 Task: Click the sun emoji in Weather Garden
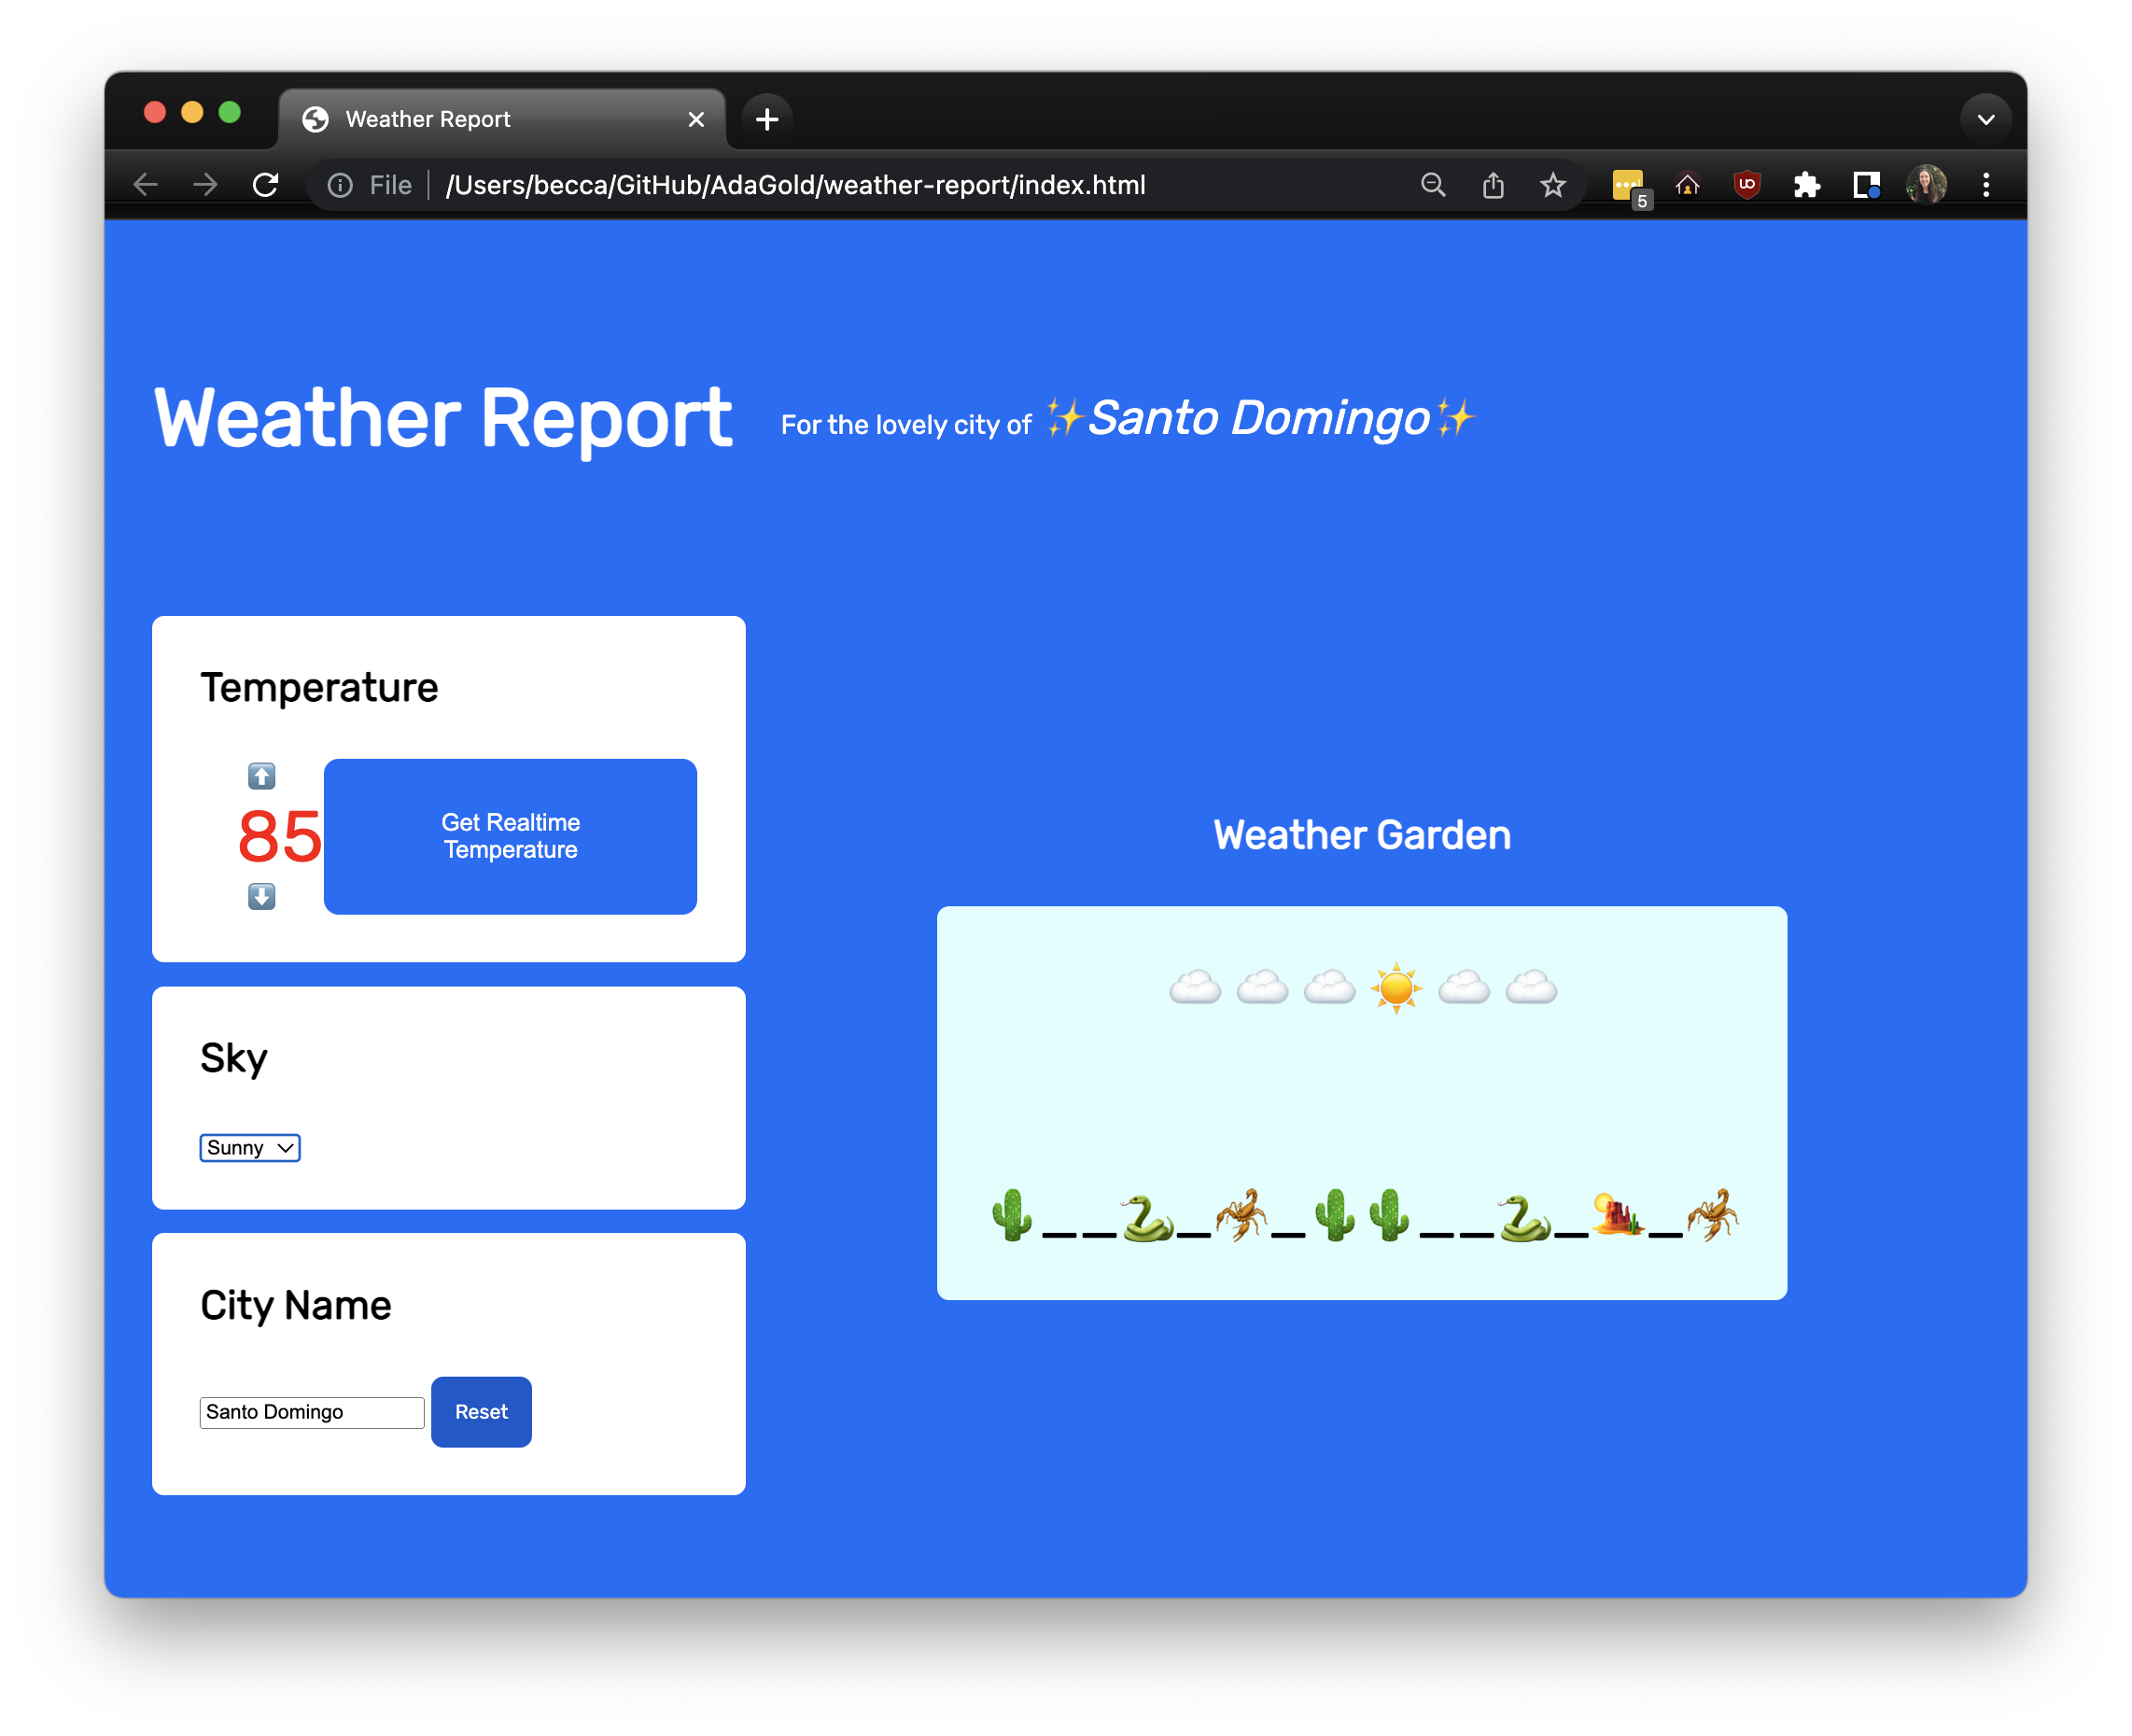[x=1397, y=985]
